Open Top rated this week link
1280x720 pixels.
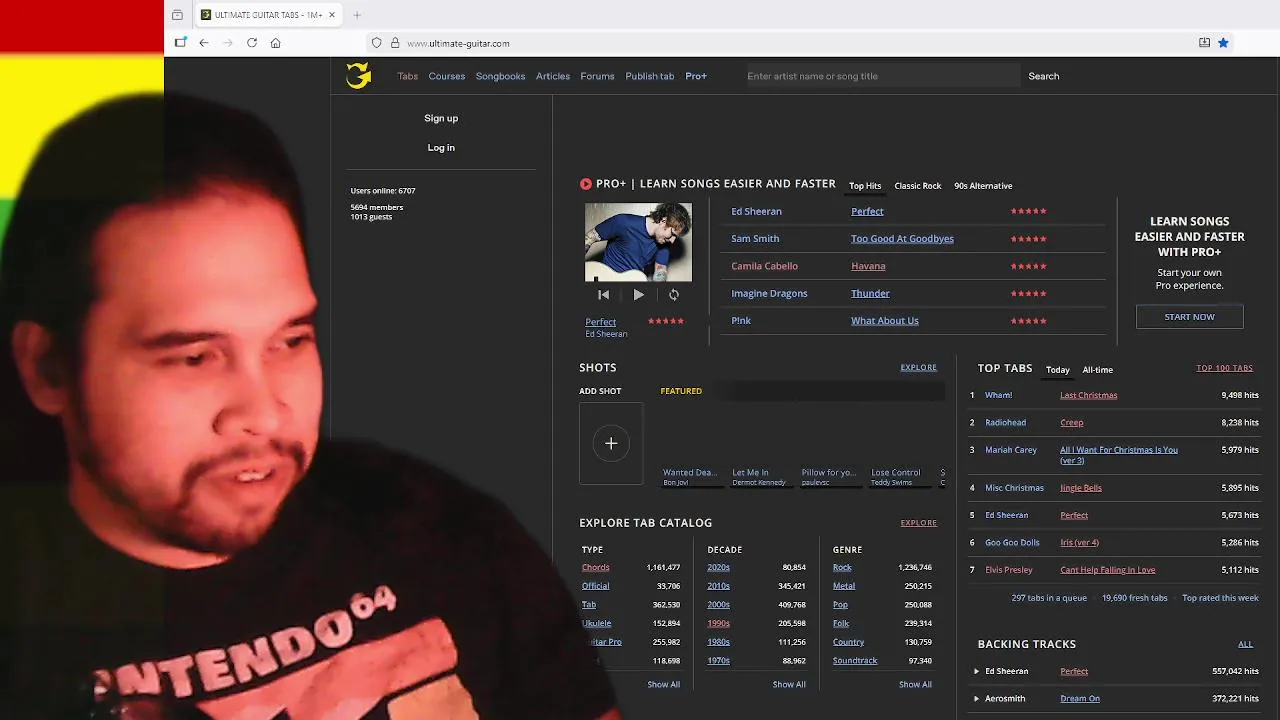(1221, 598)
